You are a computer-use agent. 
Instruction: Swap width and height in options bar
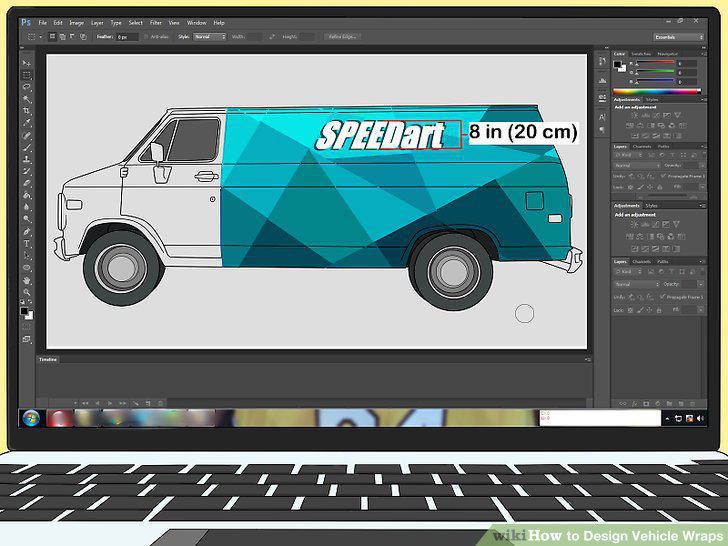click(x=272, y=37)
